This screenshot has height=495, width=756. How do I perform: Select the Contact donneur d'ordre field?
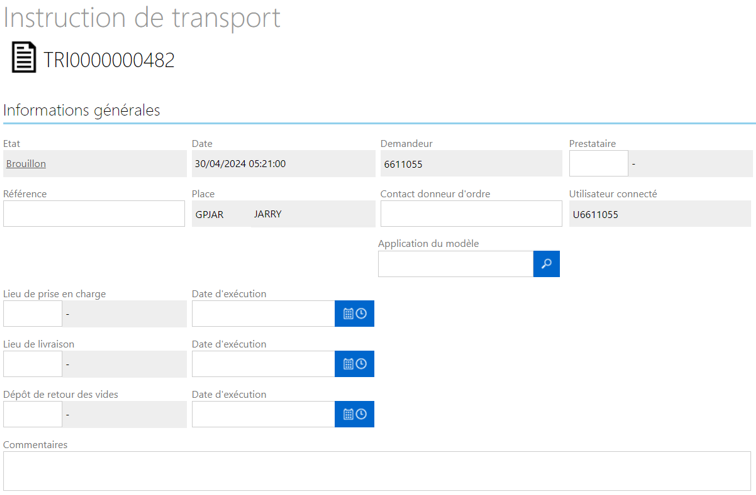(471, 214)
